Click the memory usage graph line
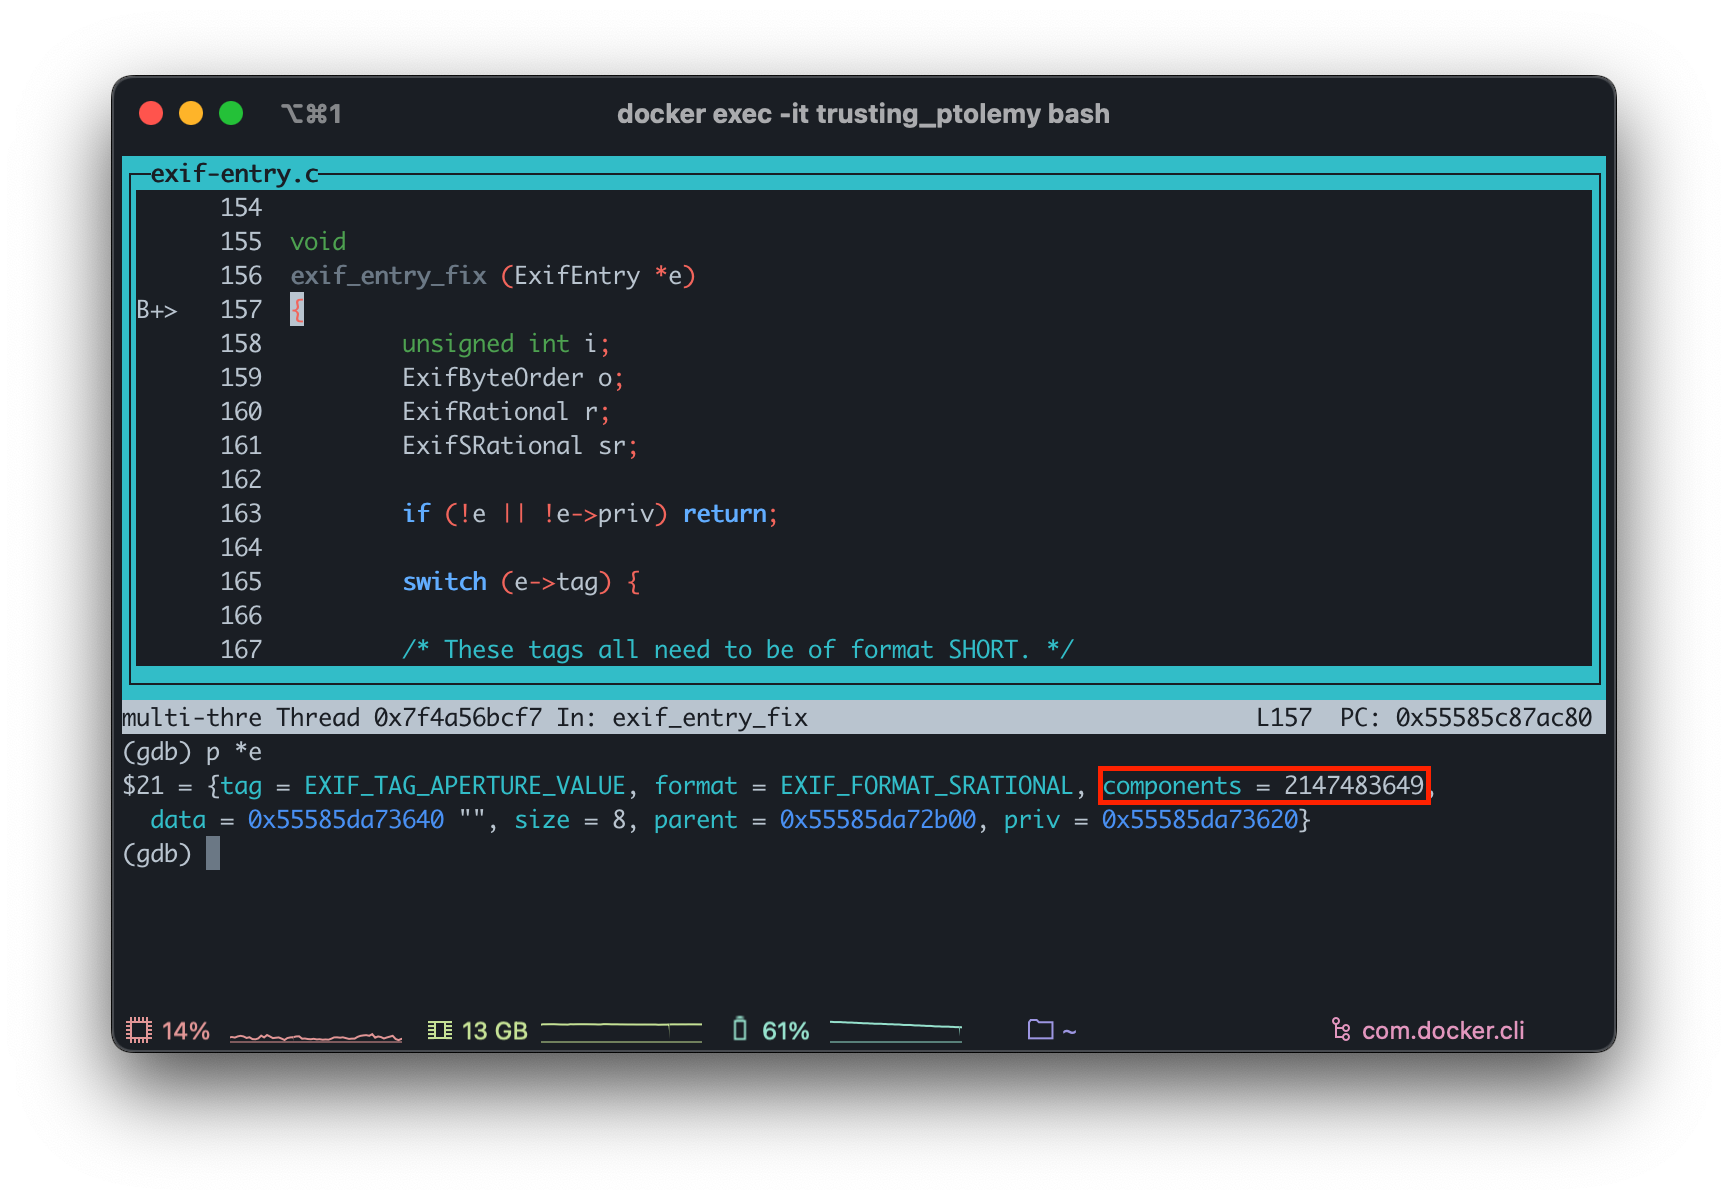The width and height of the screenshot is (1728, 1200). click(621, 1030)
